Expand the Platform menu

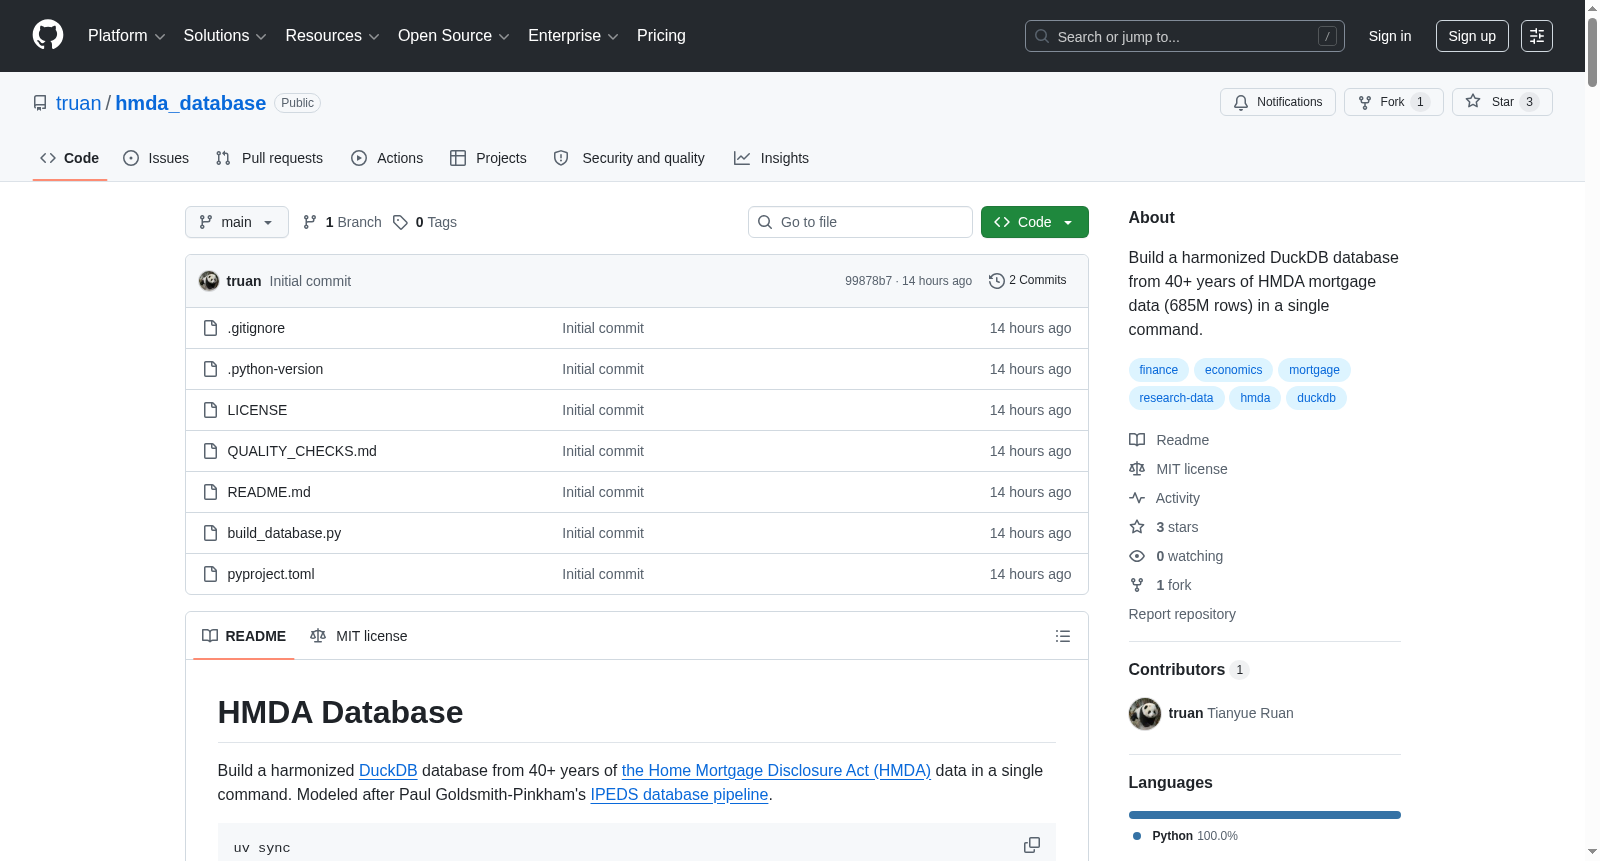[x=126, y=36]
